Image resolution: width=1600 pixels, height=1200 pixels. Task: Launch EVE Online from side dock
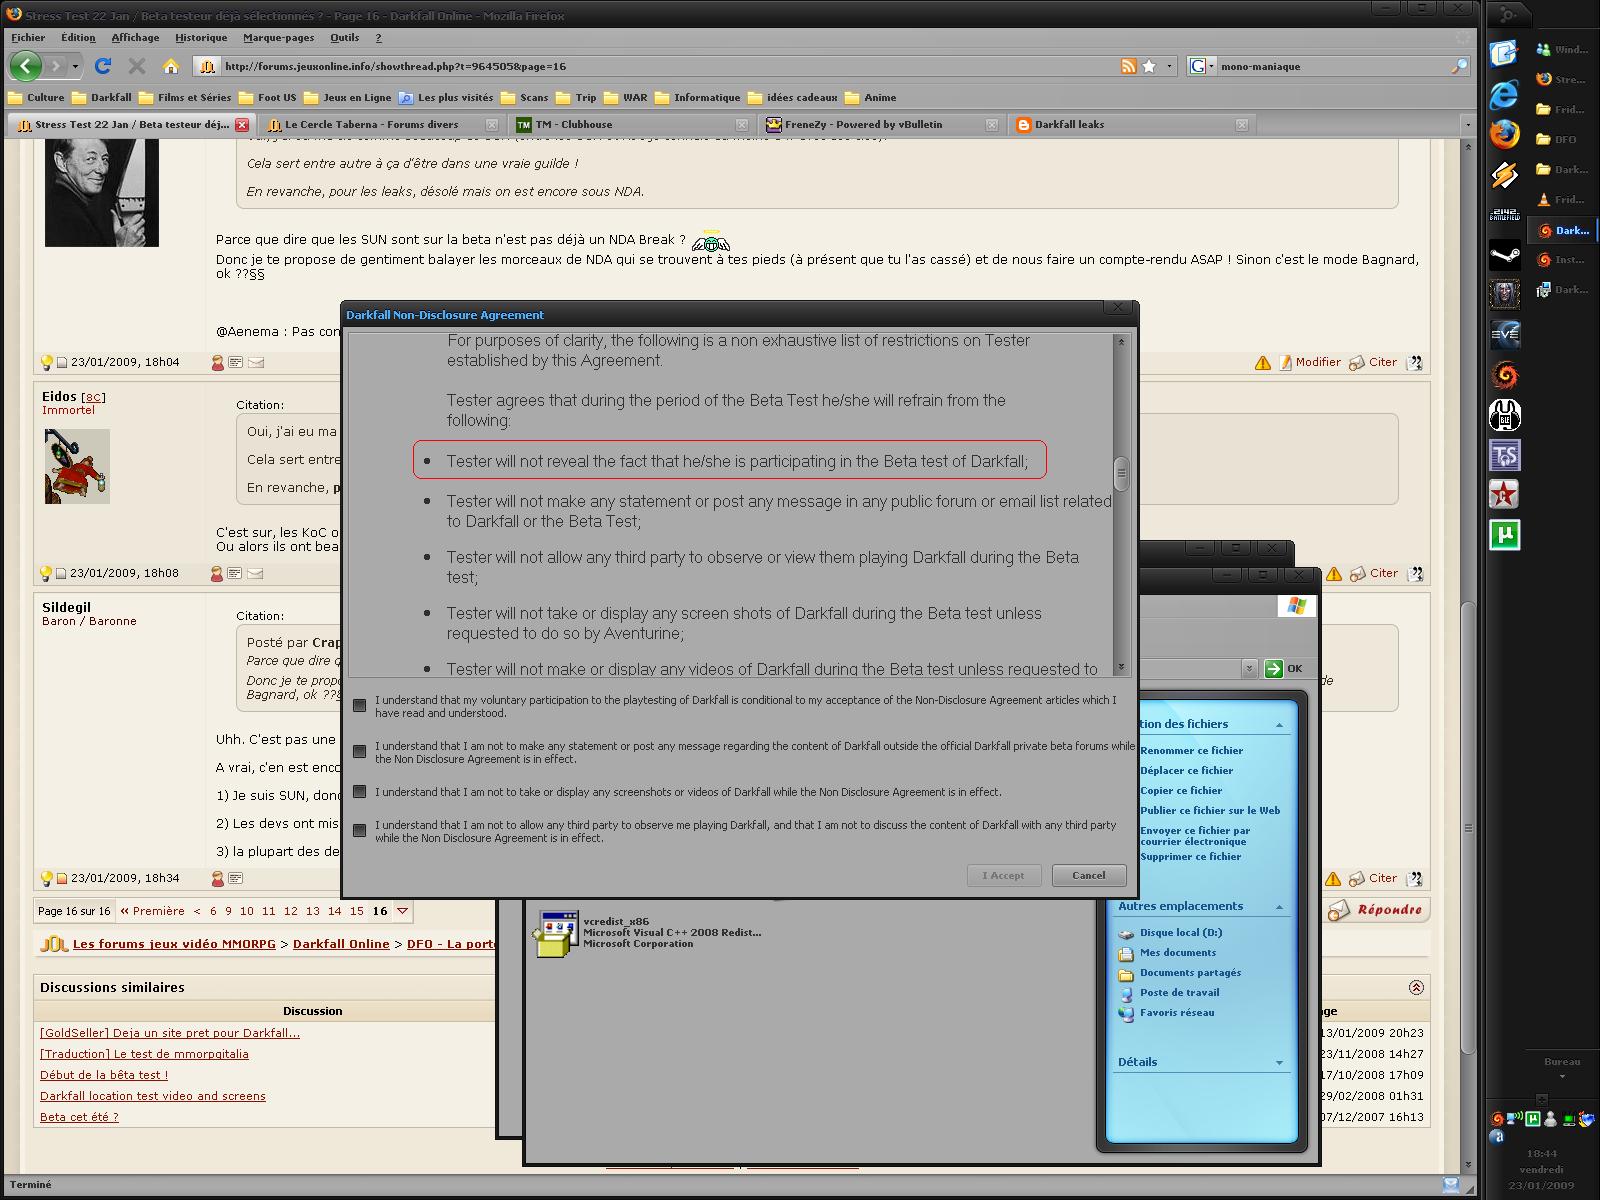pos(1504,334)
